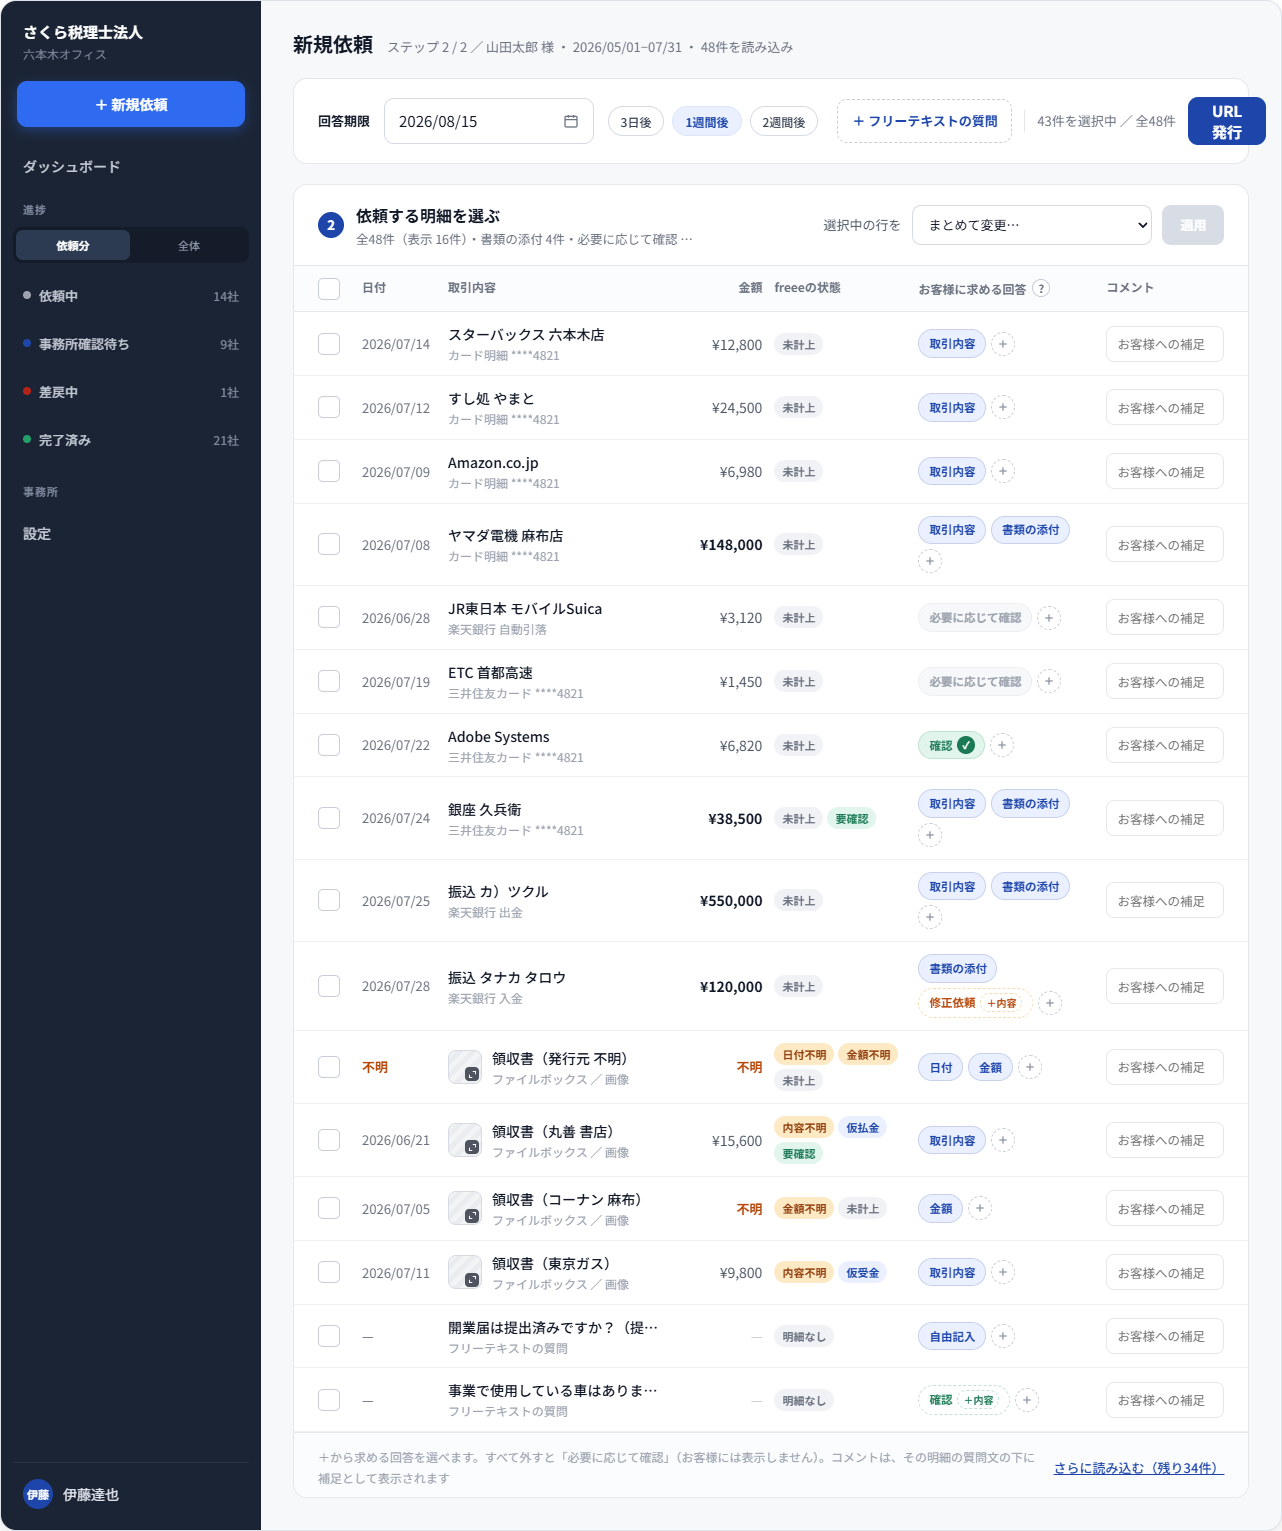Check the 振込 タナカ タロウ row checkbox

click(x=329, y=986)
